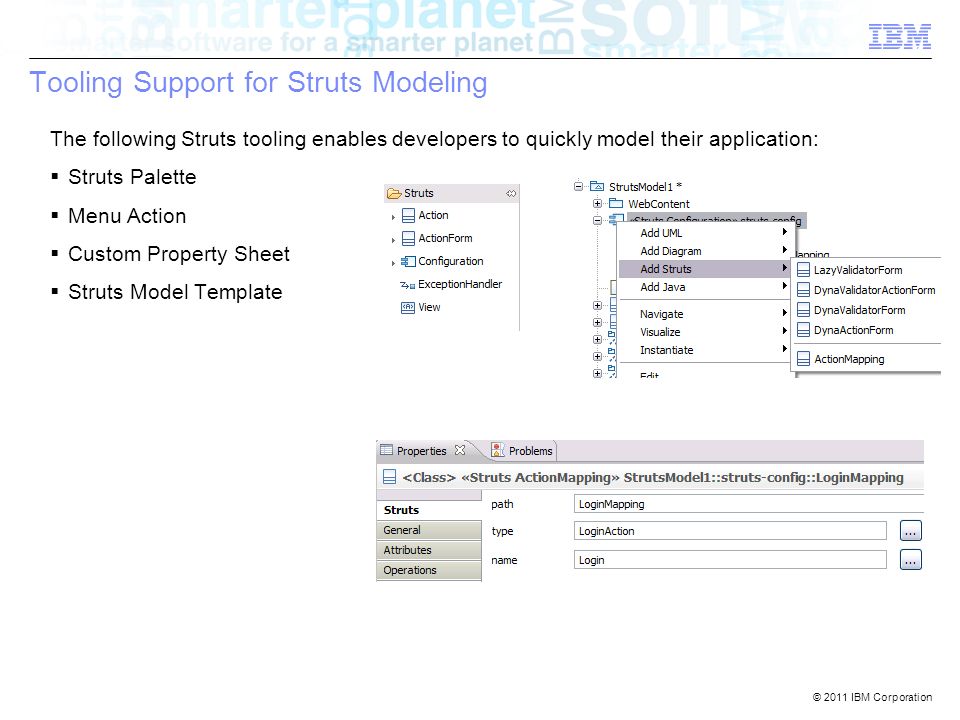Open the Visualize submenu
960x720 pixels.
[706, 332]
